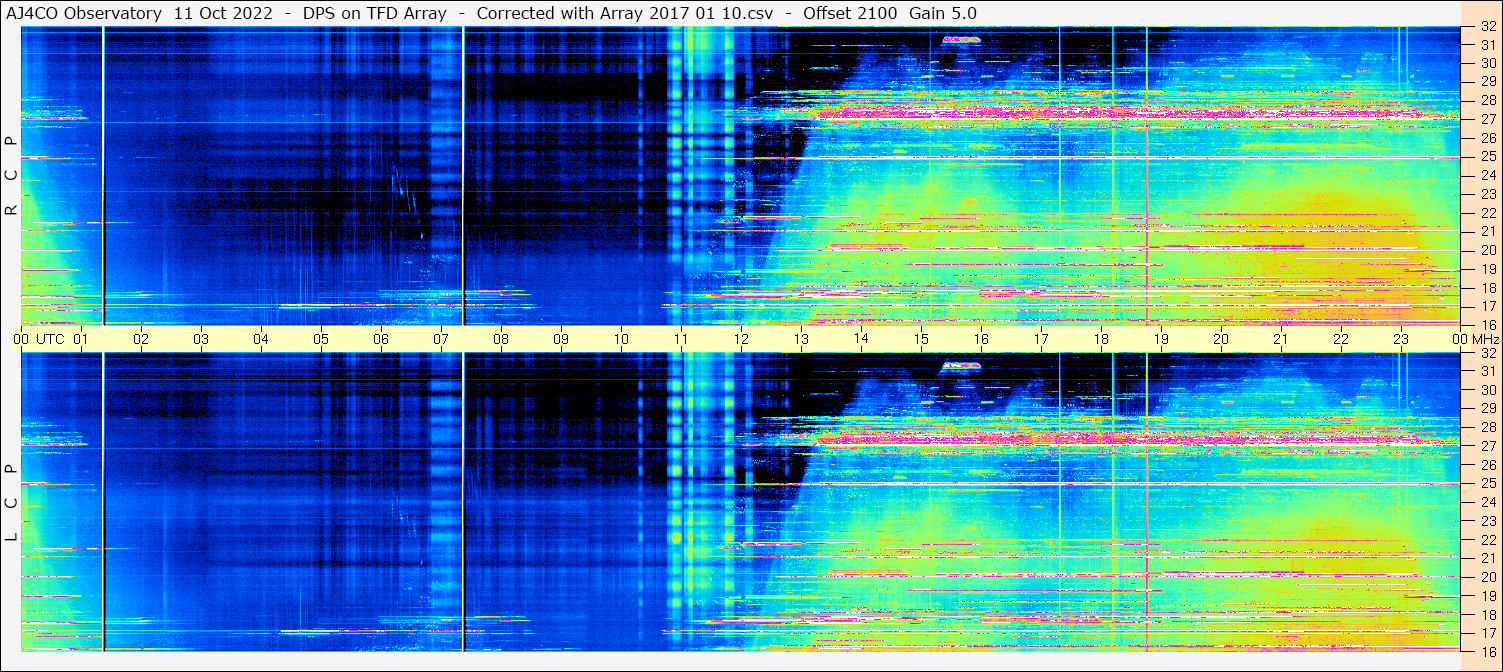The image size is (1503, 672).
Task: Select the 20 hour mark
Action: 1221,340
